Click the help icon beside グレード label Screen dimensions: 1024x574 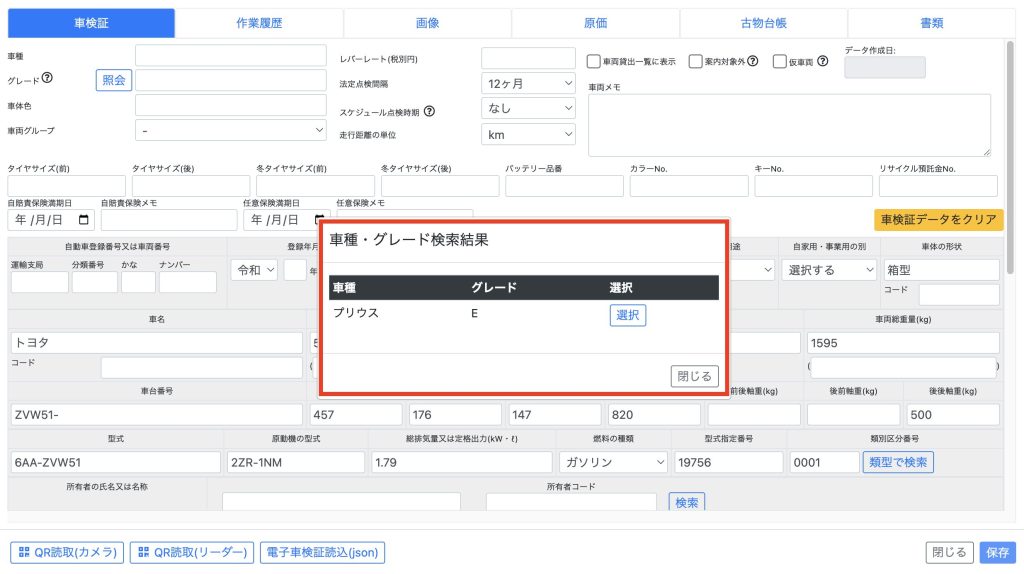(47, 79)
